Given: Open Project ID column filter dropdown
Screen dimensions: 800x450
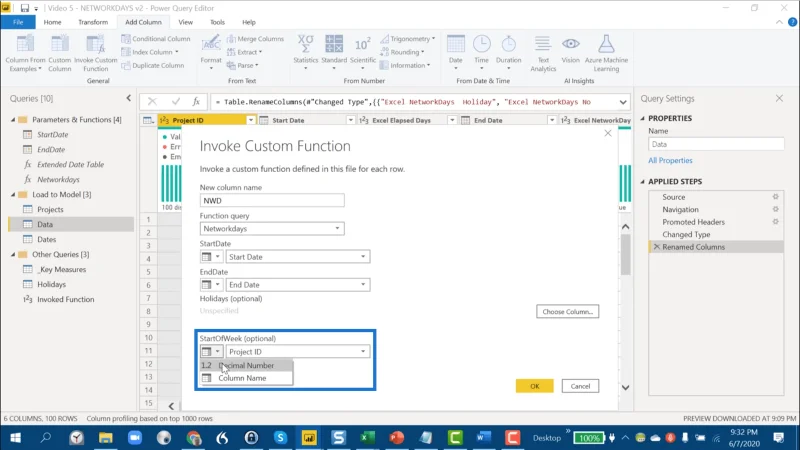Looking at the screenshot, I should (x=251, y=120).
